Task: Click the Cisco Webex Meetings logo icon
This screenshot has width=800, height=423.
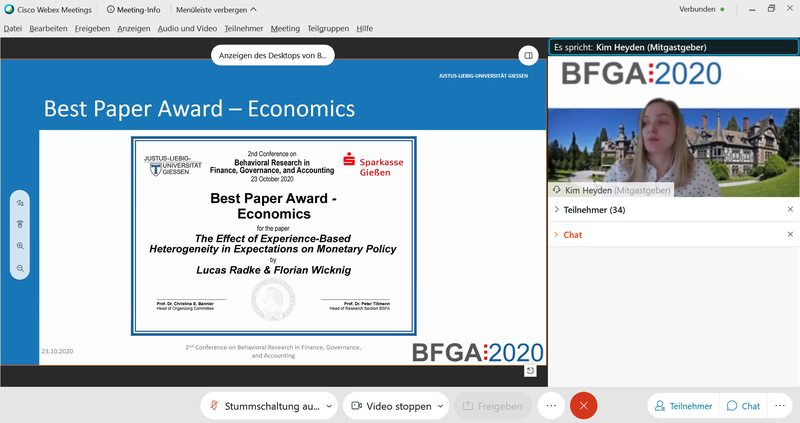Action: (x=9, y=10)
